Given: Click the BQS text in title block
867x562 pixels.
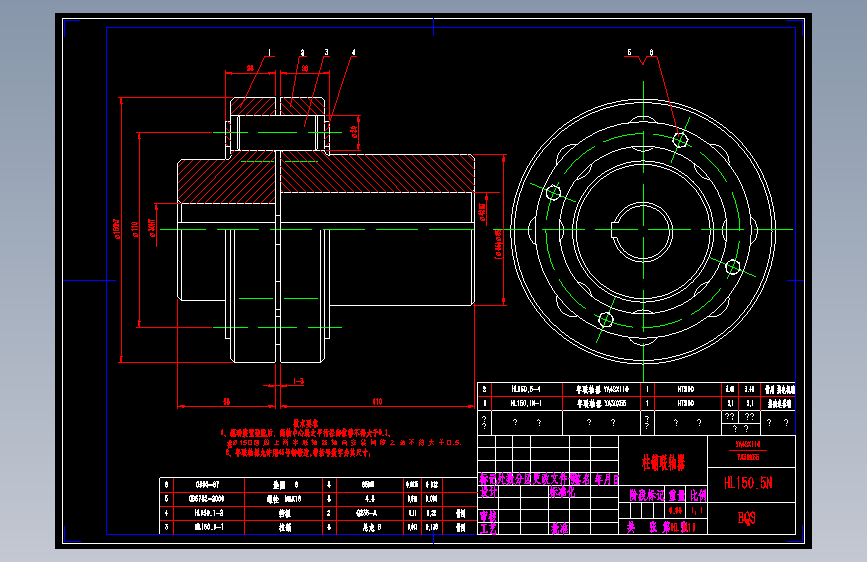Looking at the screenshot, I should point(746,518).
